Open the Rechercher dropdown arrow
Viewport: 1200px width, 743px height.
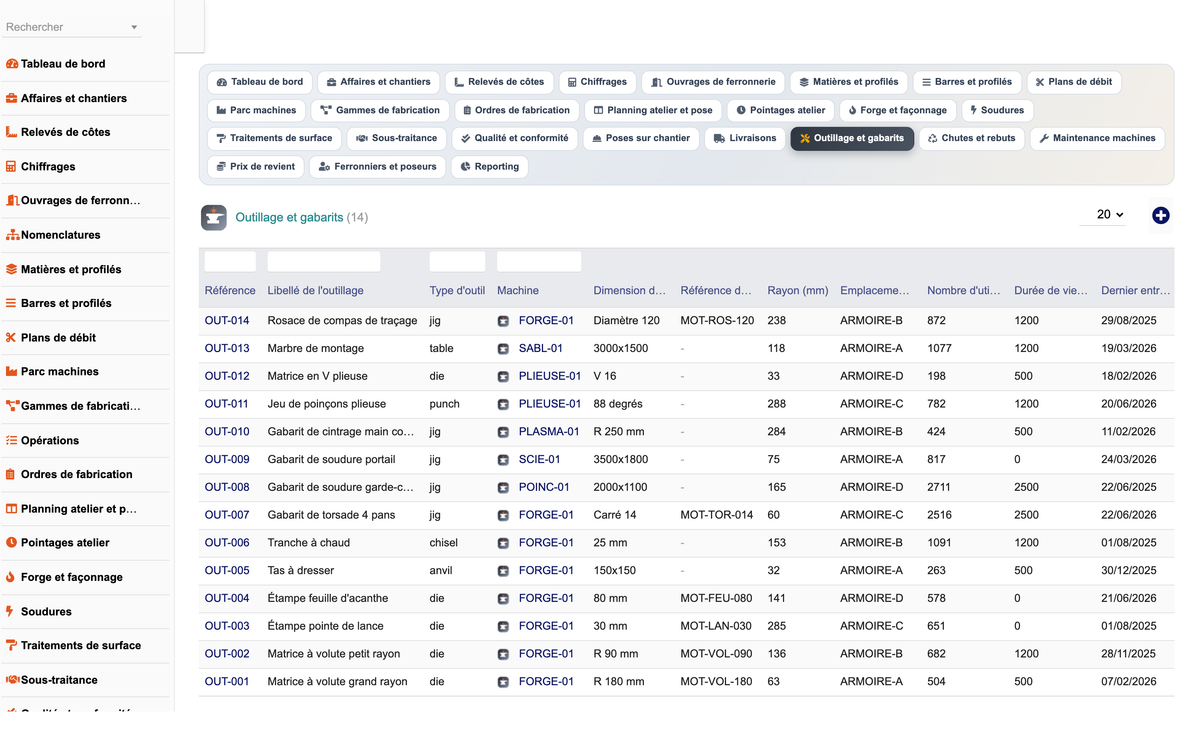pos(134,28)
